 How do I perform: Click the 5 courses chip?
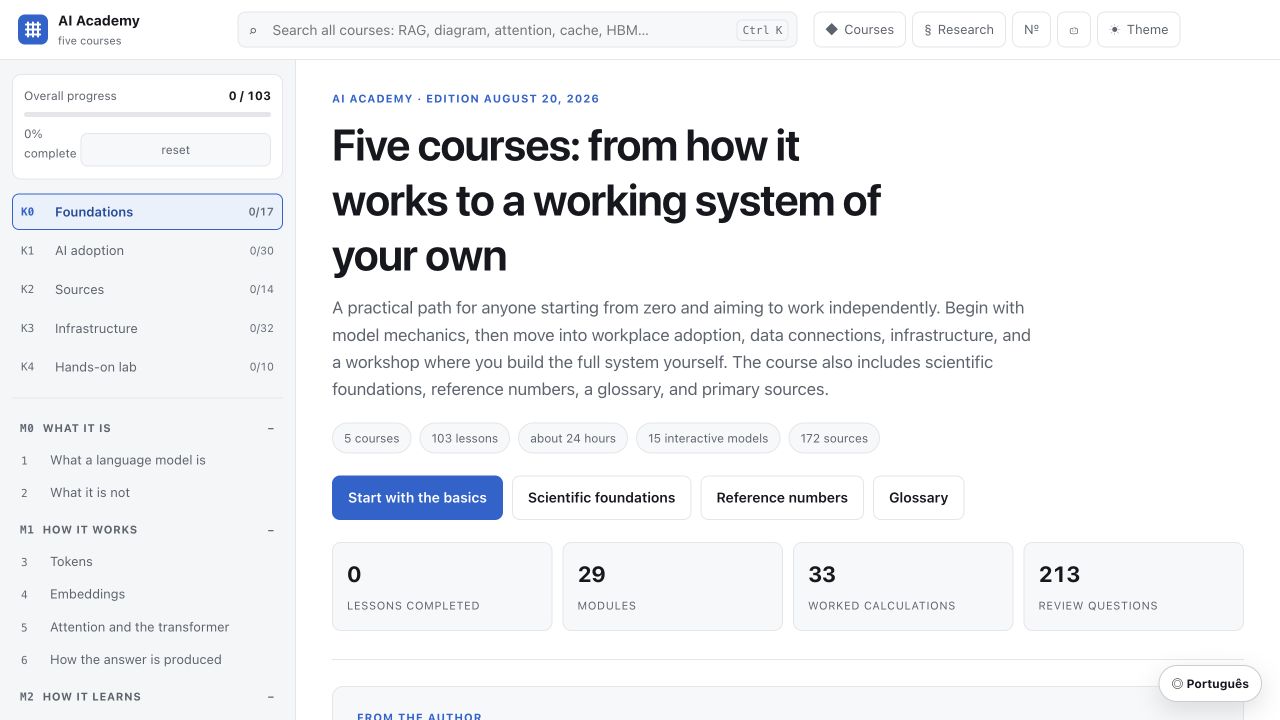click(x=371, y=438)
